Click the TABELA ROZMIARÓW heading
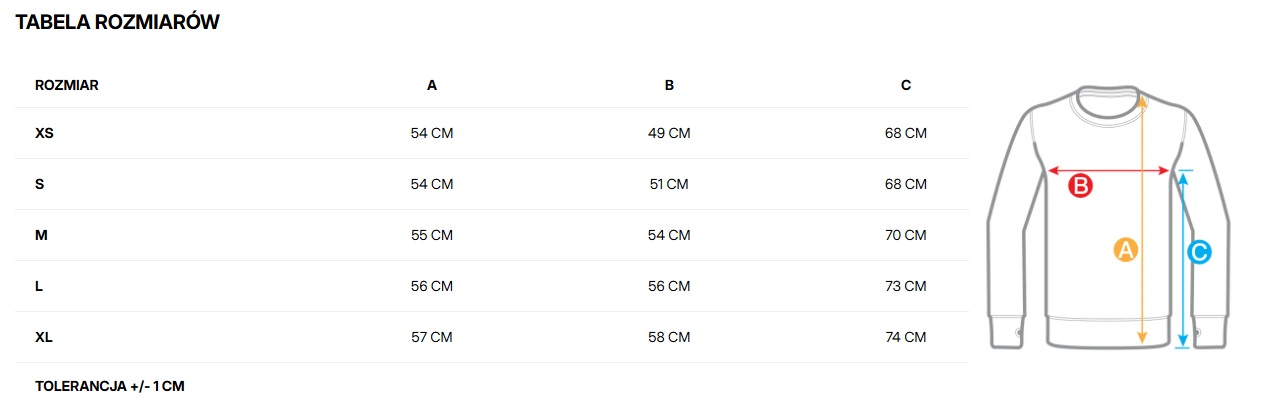The height and width of the screenshot is (418, 1271). point(117,22)
